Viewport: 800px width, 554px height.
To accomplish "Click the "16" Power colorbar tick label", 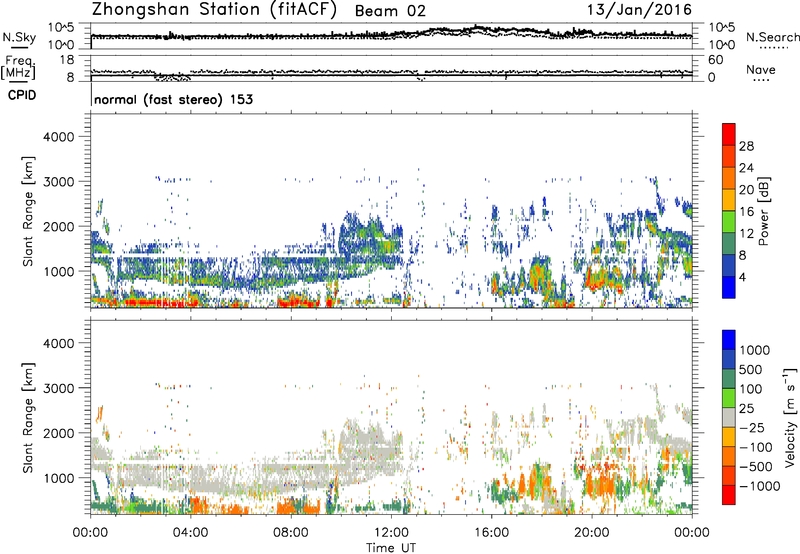I will point(746,212).
